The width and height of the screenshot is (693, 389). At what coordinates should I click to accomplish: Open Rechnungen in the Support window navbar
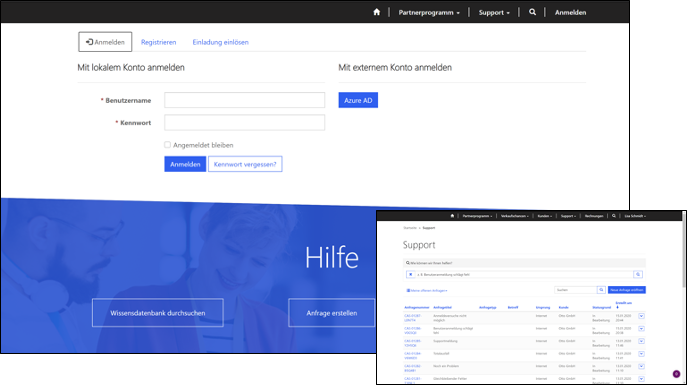(594, 216)
